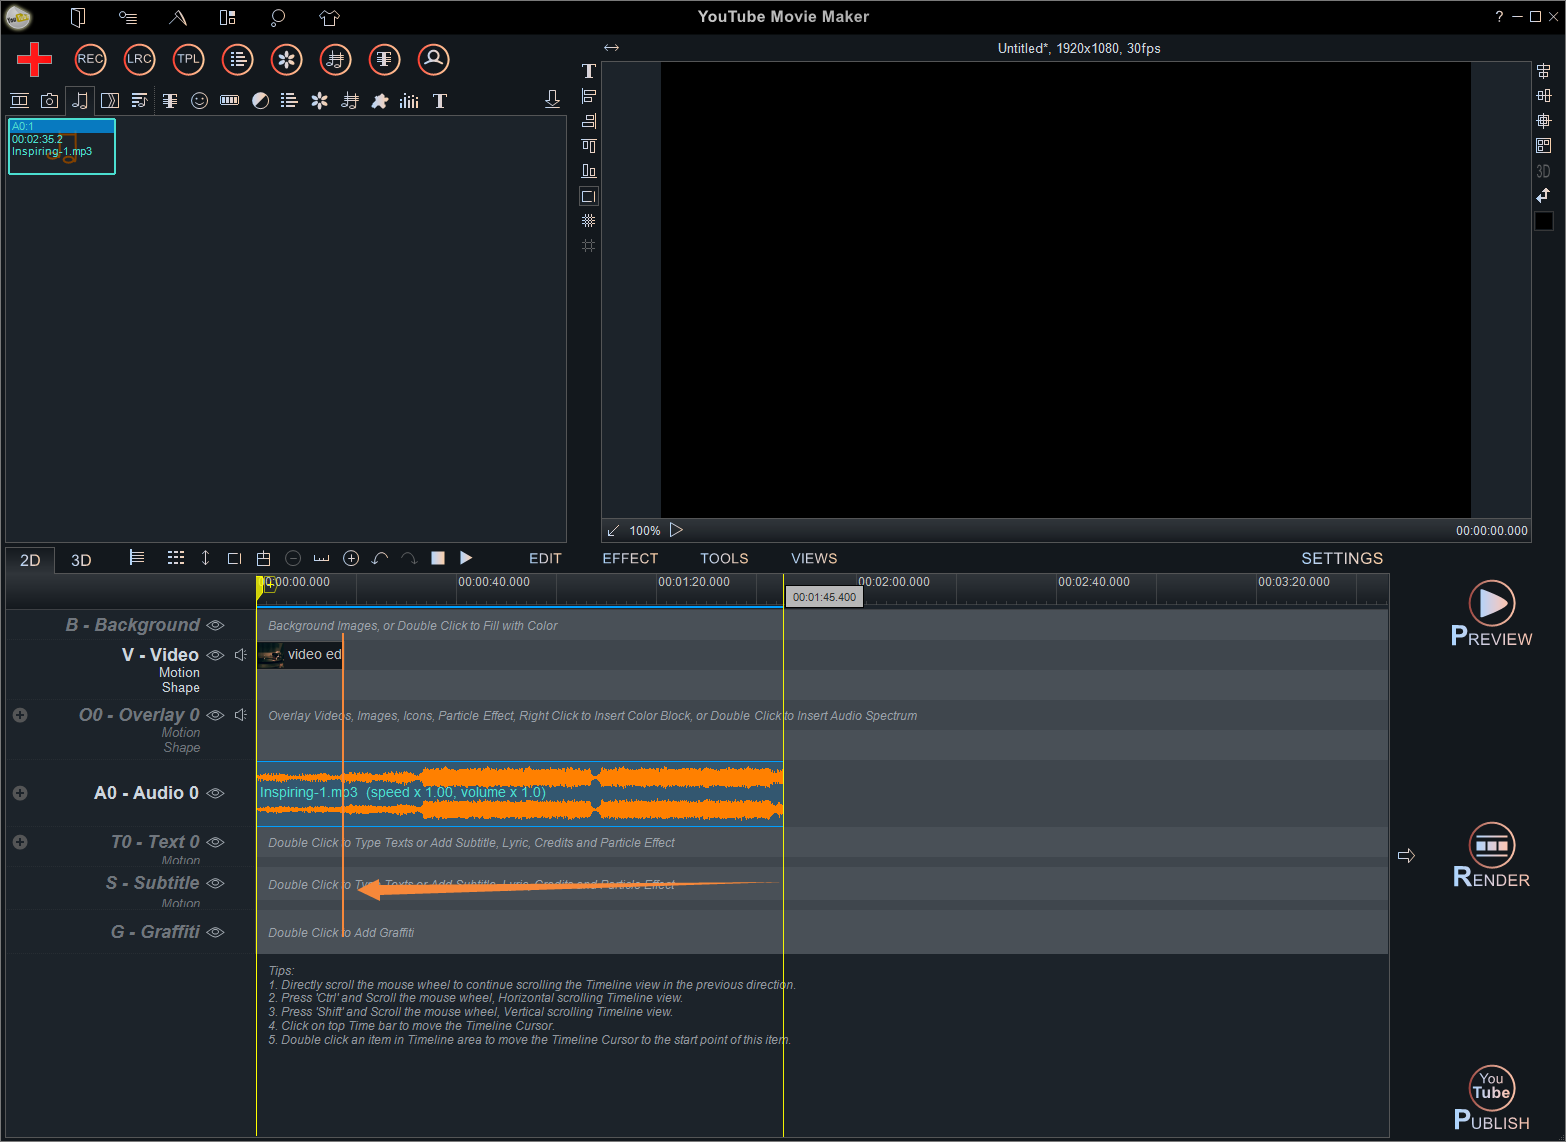This screenshot has height=1142, width=1566.
Task: Select the music note audio tab
Action: point(80,100)
